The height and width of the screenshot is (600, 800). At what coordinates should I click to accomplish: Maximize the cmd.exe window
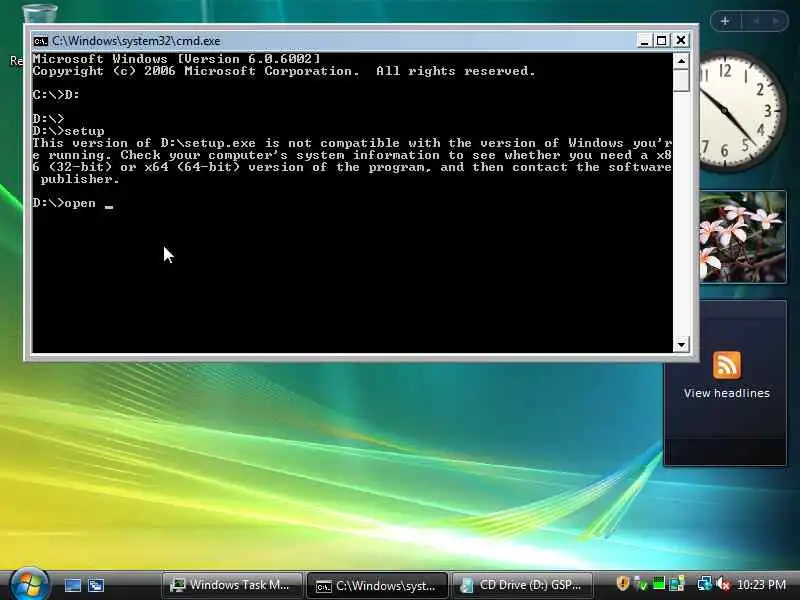pyautogui.click(x=662, y=40)
